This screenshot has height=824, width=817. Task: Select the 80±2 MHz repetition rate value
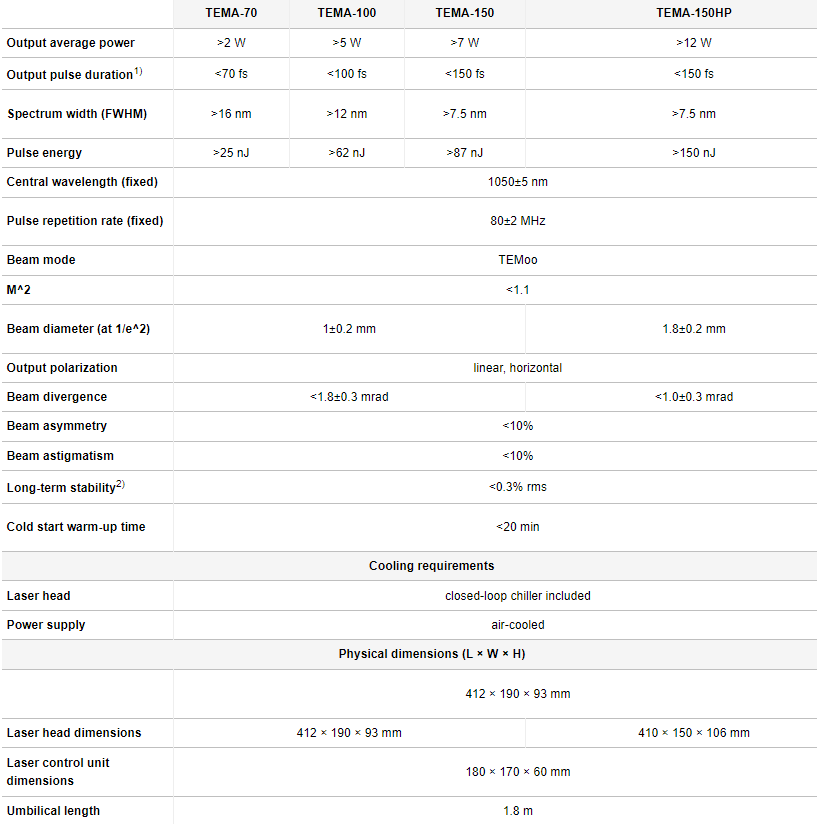[517, 221]
